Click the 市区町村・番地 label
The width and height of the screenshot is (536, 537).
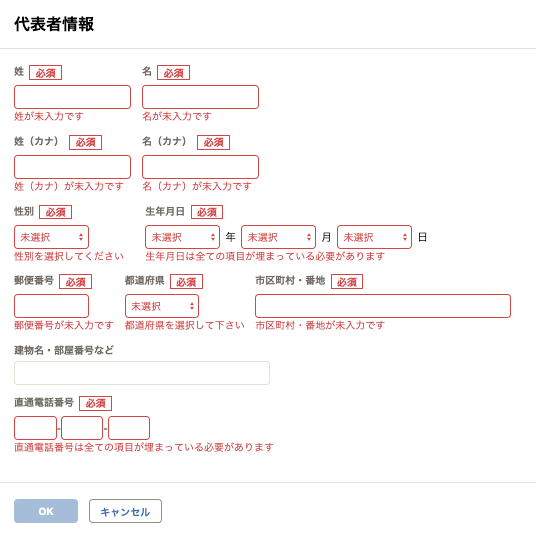(290, 280)
